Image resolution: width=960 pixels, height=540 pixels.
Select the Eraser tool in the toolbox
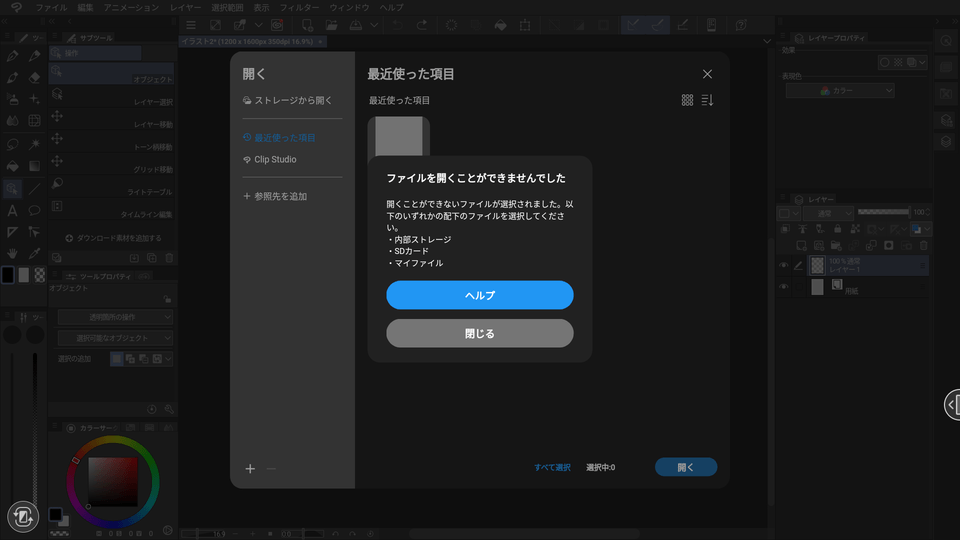point(34,78)
